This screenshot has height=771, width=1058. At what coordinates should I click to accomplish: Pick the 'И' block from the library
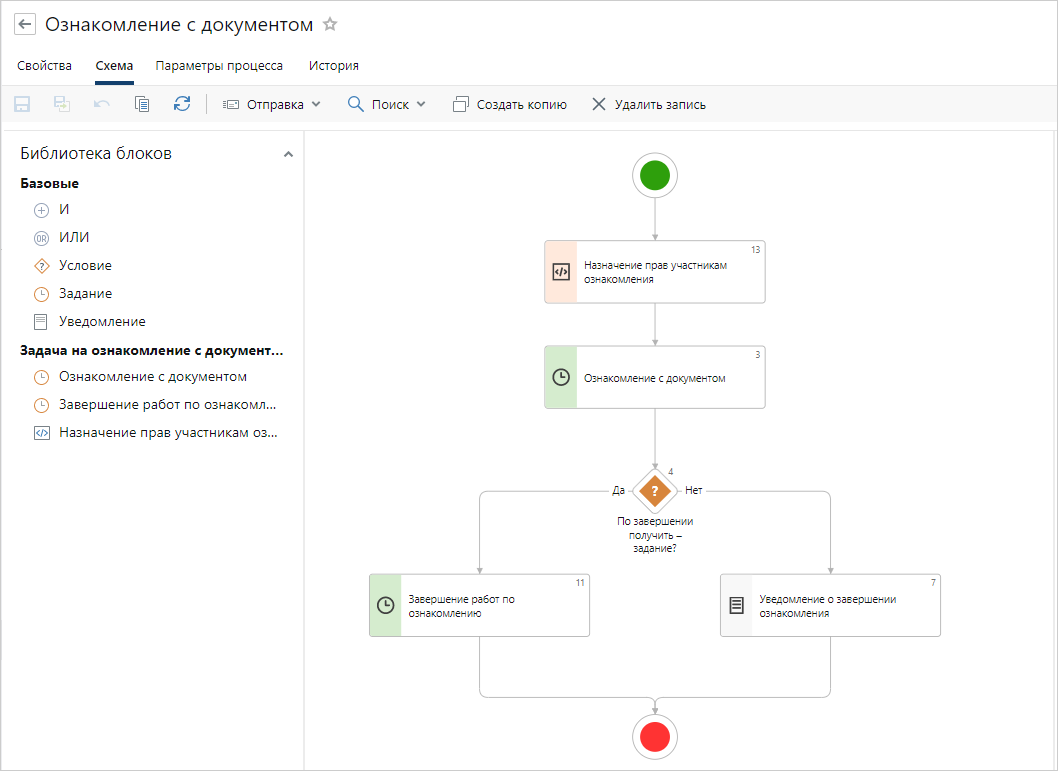pyautogui.click(x=64, y=210)
